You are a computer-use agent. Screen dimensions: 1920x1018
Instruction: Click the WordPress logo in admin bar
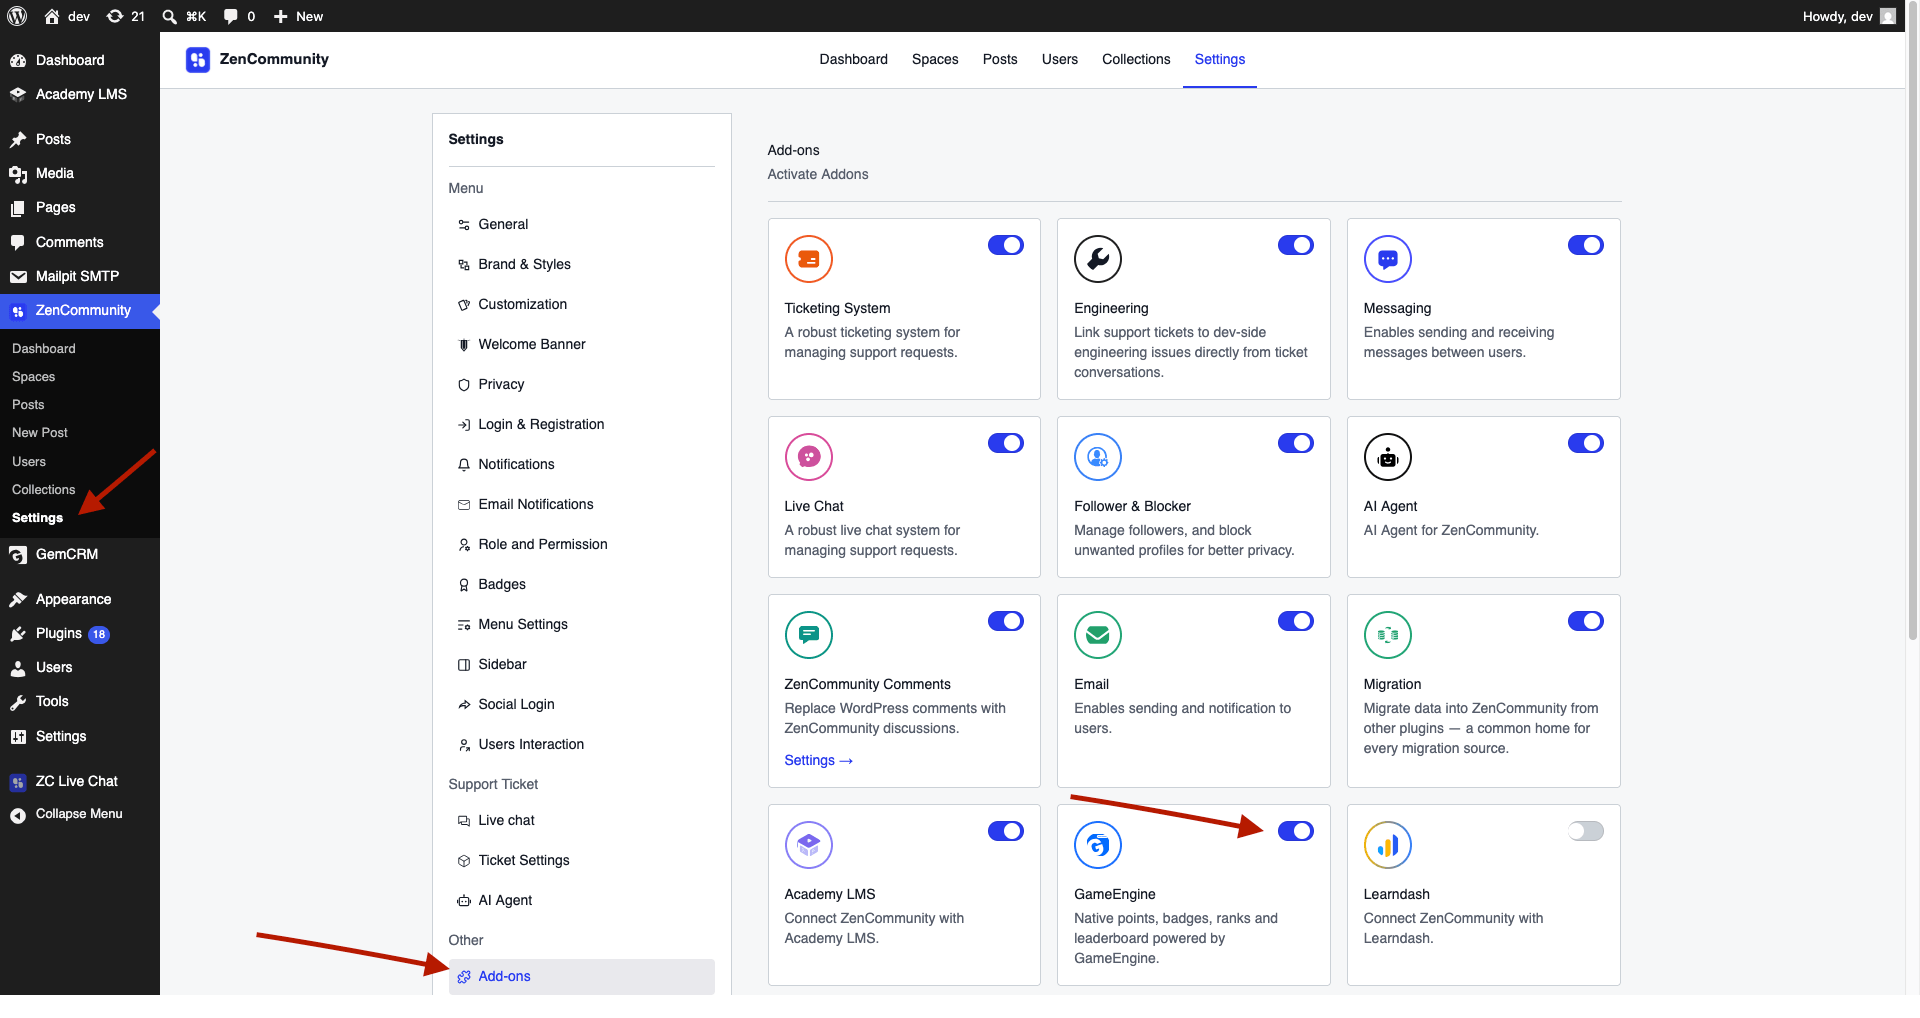point(17,16)
